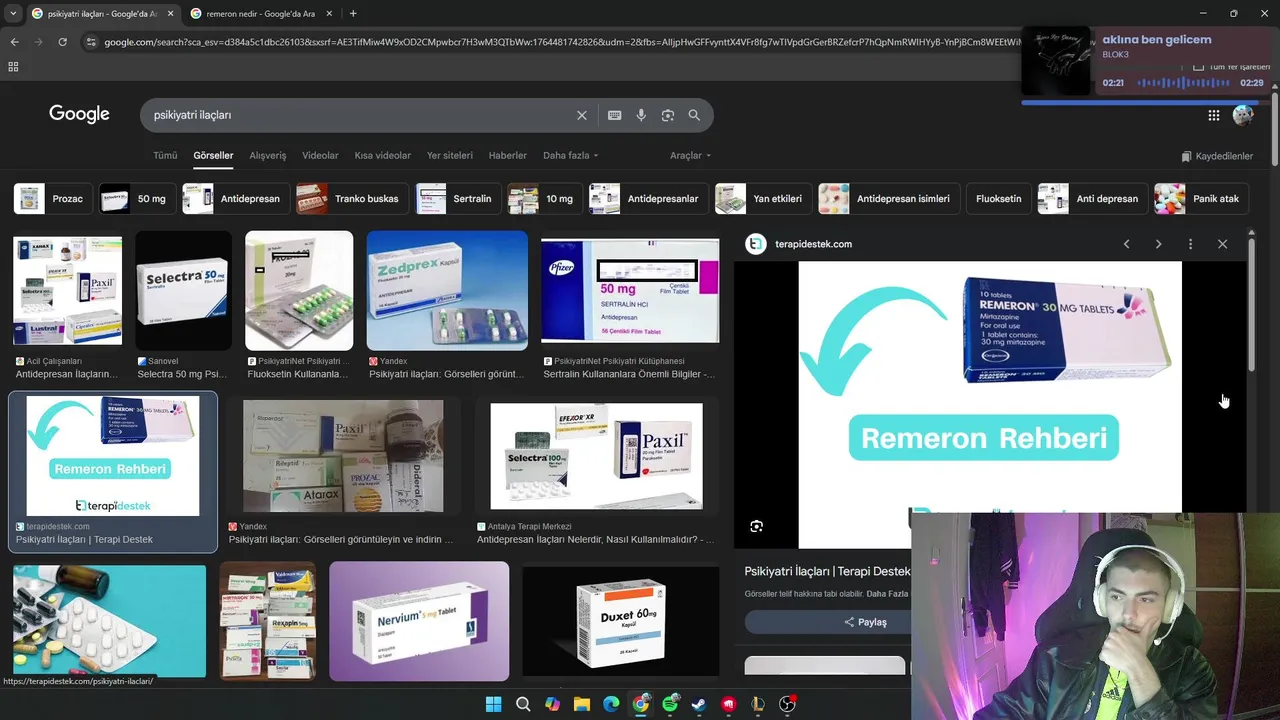Screen dimensions: 1280x720
Task: Expand the Daha fazla menu
Action: pos(570,156)
